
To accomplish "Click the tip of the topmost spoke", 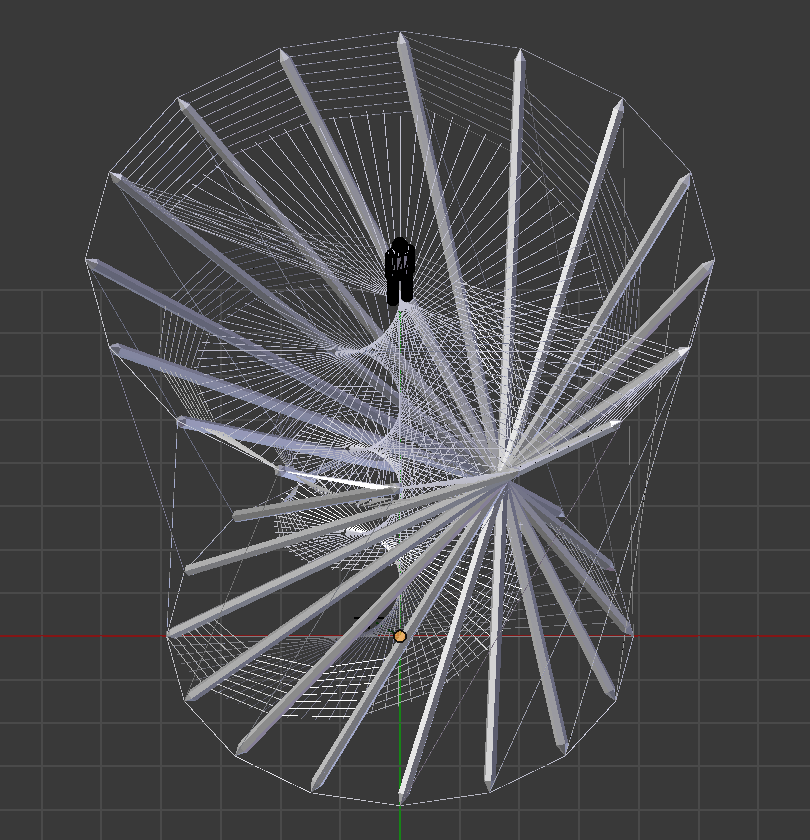I will (401, 38).
